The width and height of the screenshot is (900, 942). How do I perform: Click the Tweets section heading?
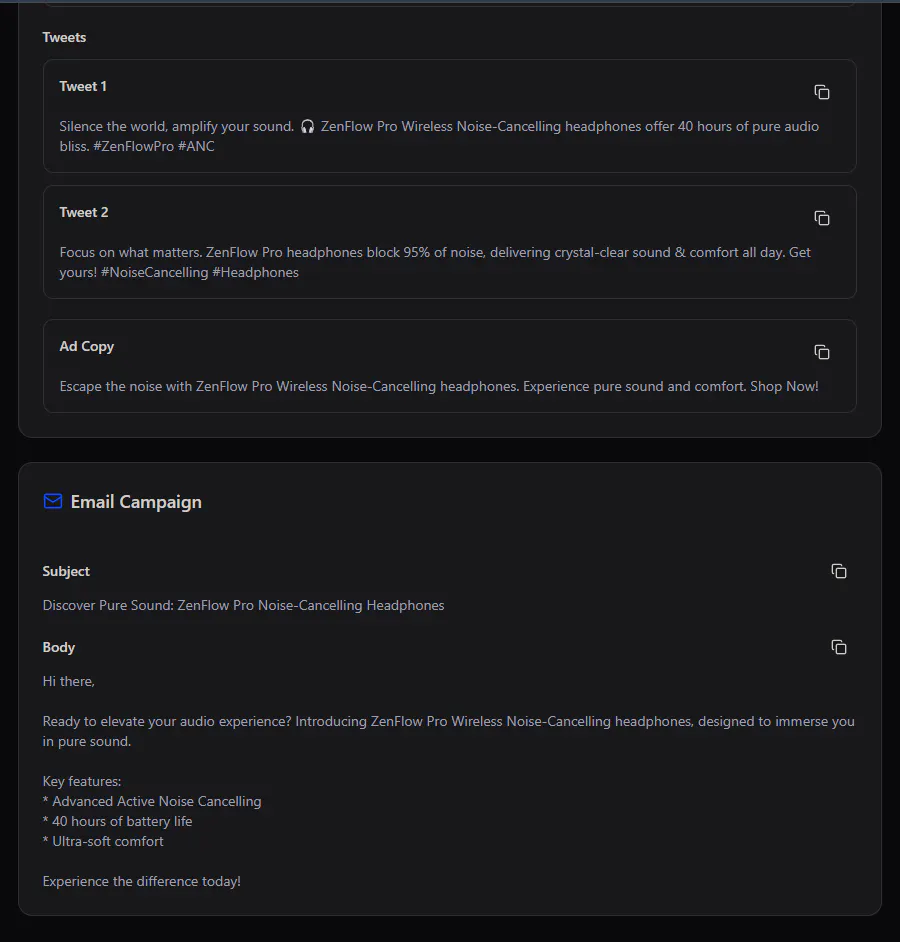pyautogui.click(x=64, y=37)
